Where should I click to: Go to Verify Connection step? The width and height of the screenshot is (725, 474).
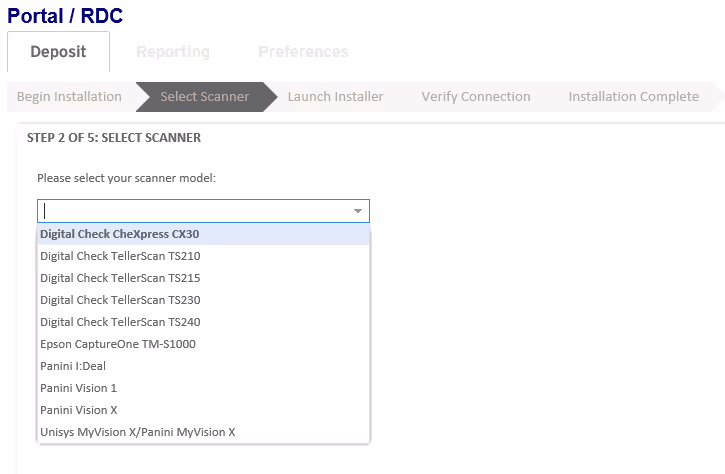point(476,97)
